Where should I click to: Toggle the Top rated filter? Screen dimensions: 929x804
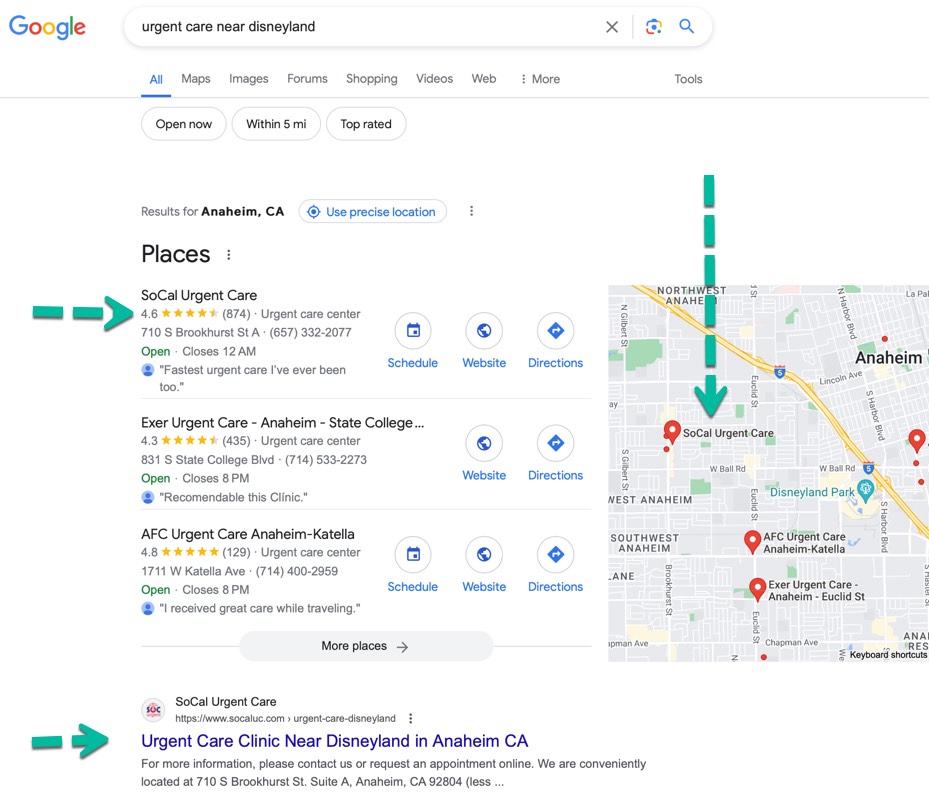(x=366, y=124)
